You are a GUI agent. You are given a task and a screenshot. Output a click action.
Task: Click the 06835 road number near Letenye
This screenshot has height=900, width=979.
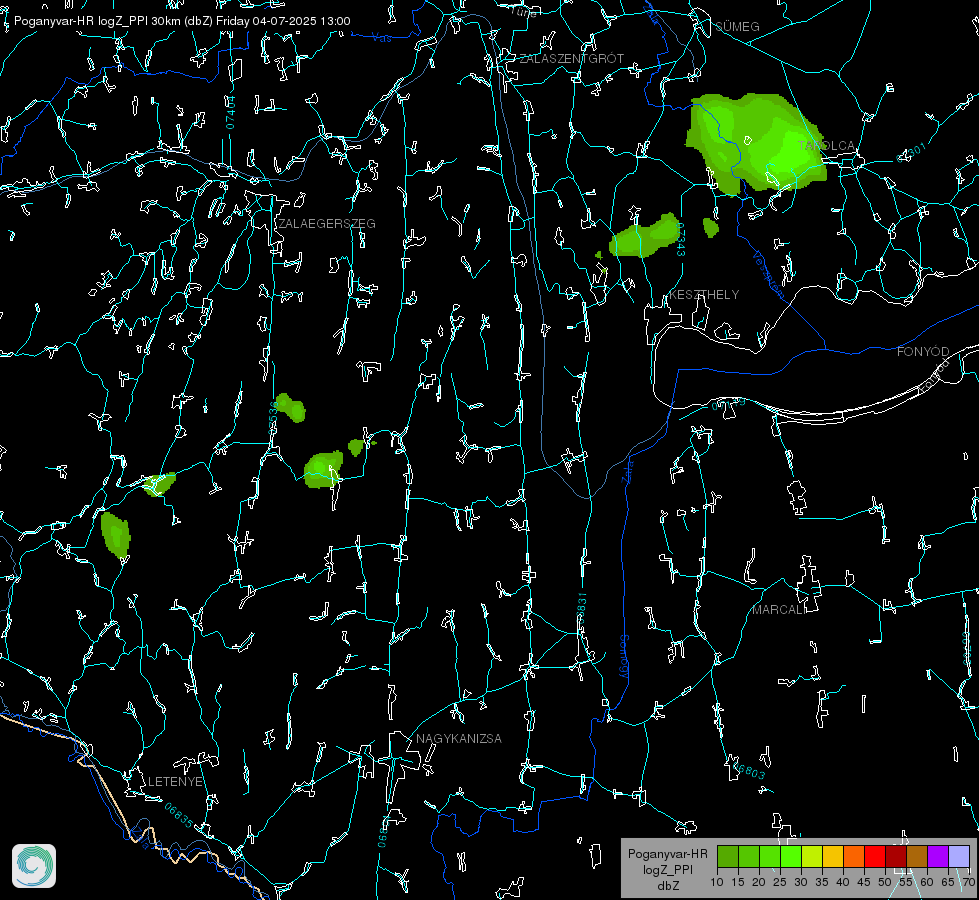tap(179, 816)
